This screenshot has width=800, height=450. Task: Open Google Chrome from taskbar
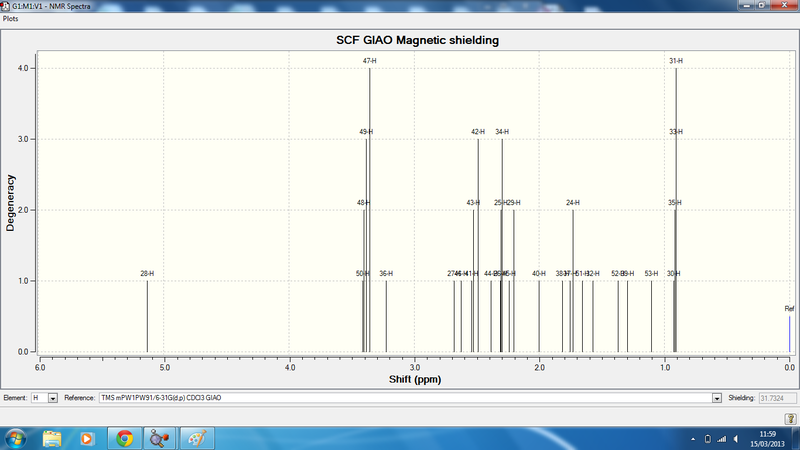pyautogui.click(x=124, y=439)
